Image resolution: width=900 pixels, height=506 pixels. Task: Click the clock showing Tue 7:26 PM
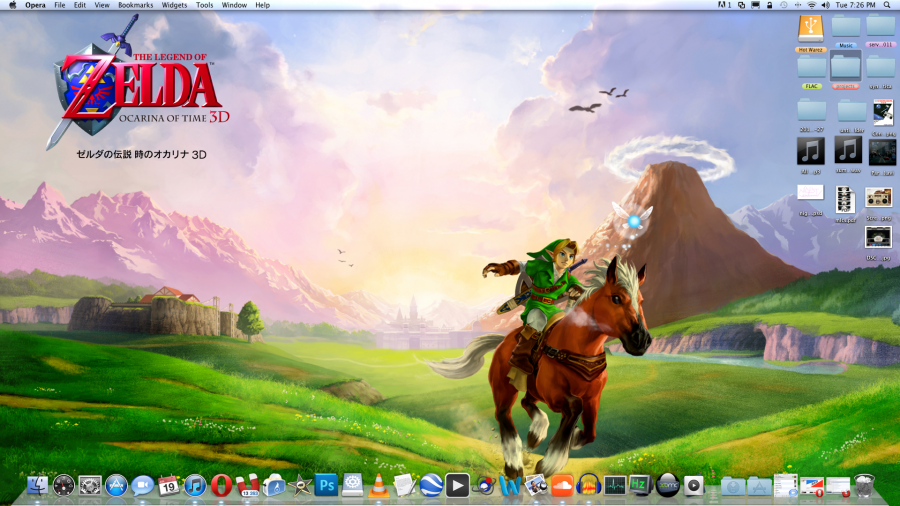pos(855,5)
